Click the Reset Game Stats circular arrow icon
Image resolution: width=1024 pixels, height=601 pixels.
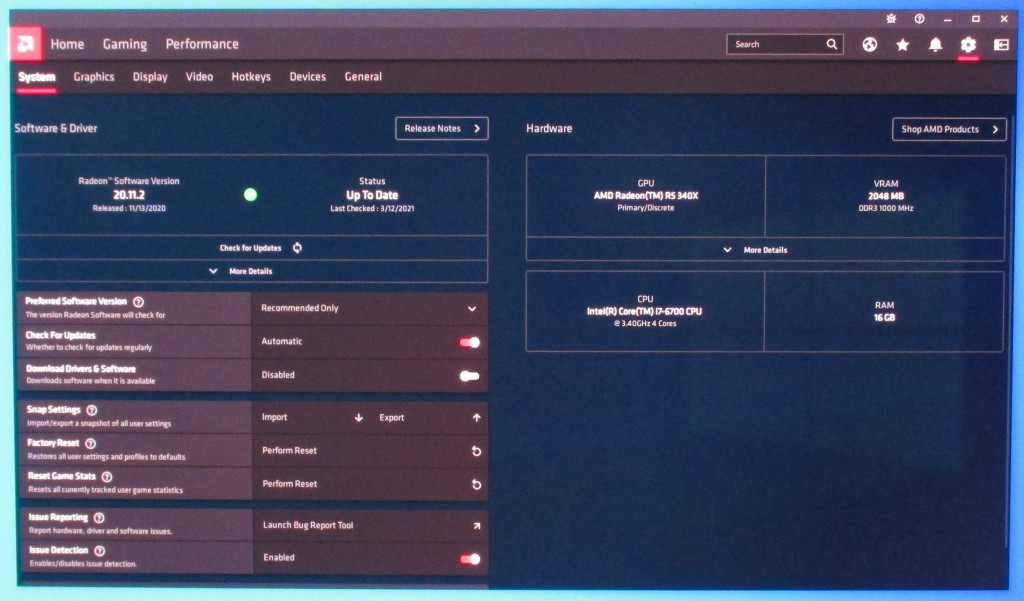[477, 484]
